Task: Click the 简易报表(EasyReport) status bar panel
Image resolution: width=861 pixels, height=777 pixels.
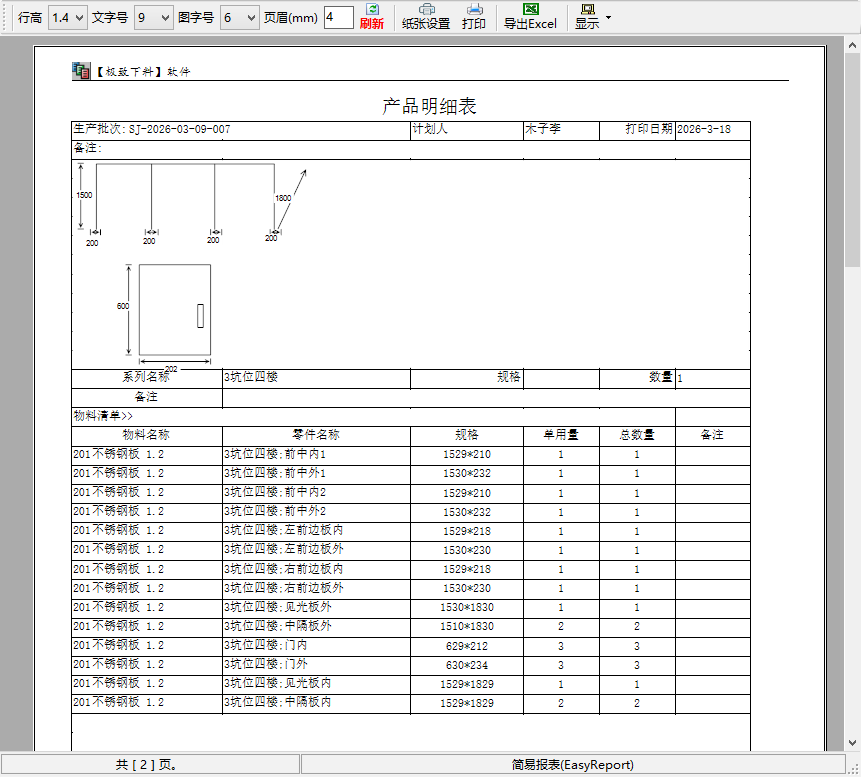Action: 572,765
